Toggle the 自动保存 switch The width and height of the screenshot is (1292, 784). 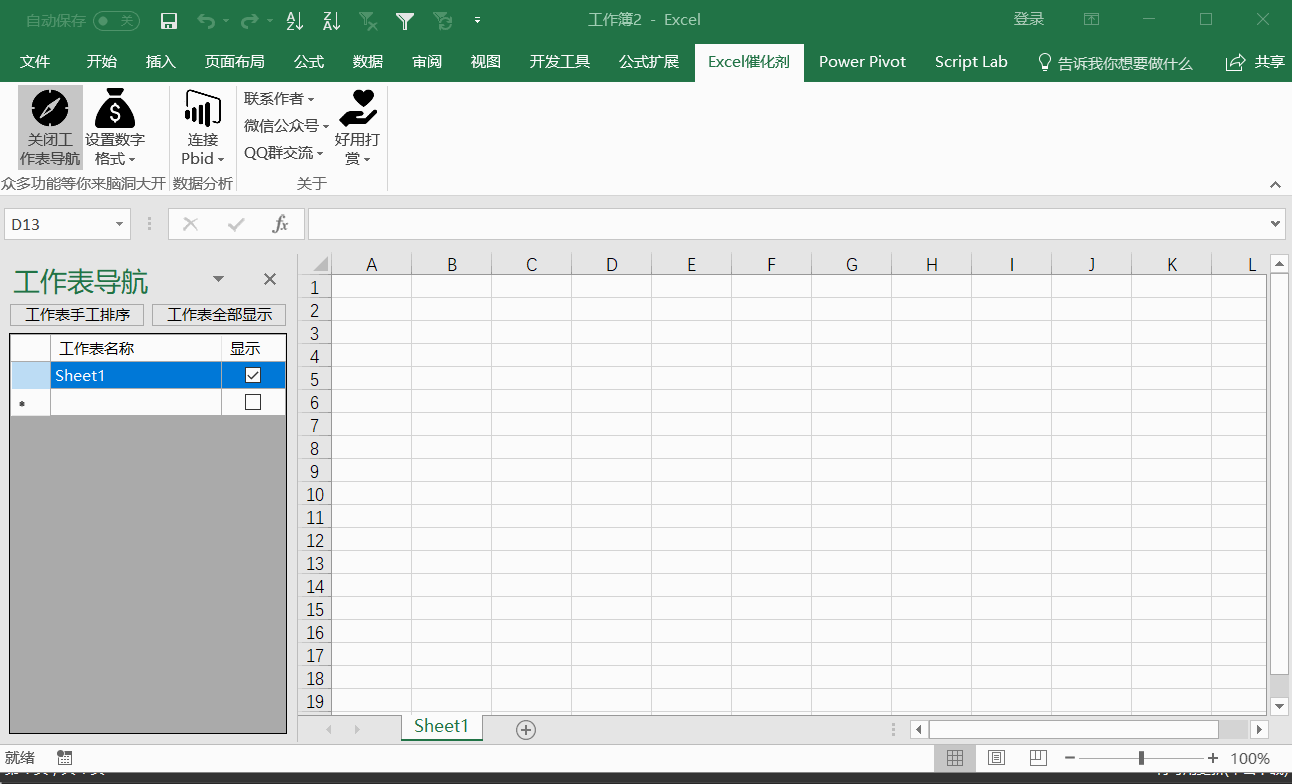(116, 20)
